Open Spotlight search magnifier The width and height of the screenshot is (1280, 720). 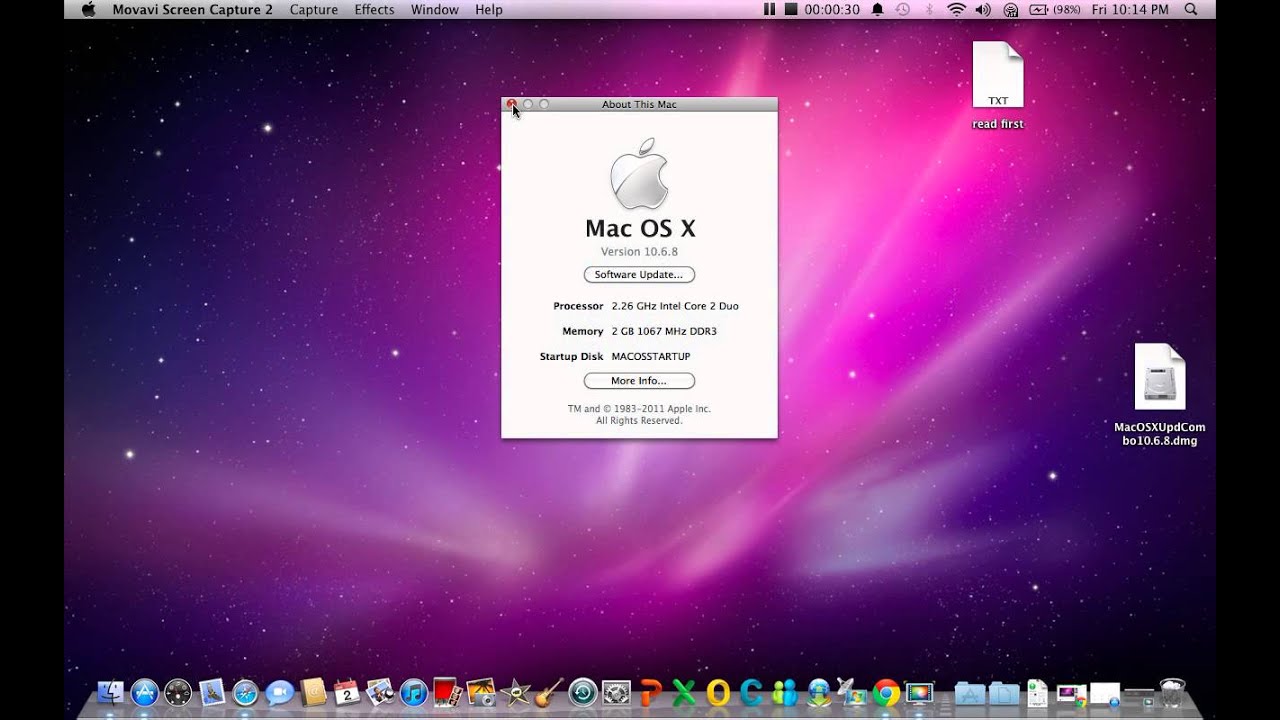tap(1190, 9)
